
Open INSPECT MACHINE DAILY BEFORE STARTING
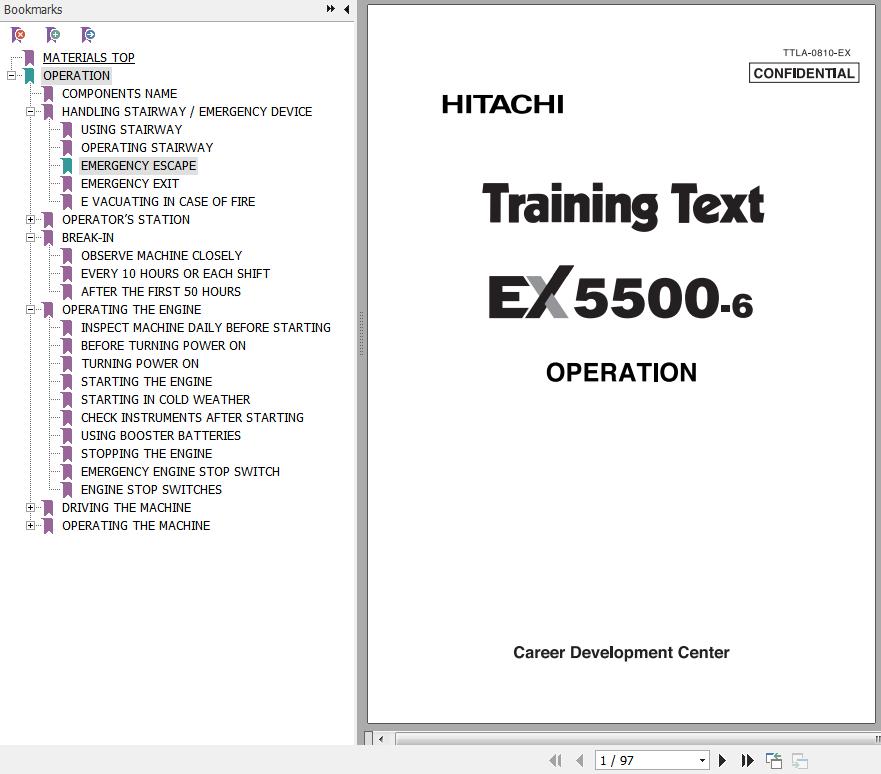(x=206, y=327)
